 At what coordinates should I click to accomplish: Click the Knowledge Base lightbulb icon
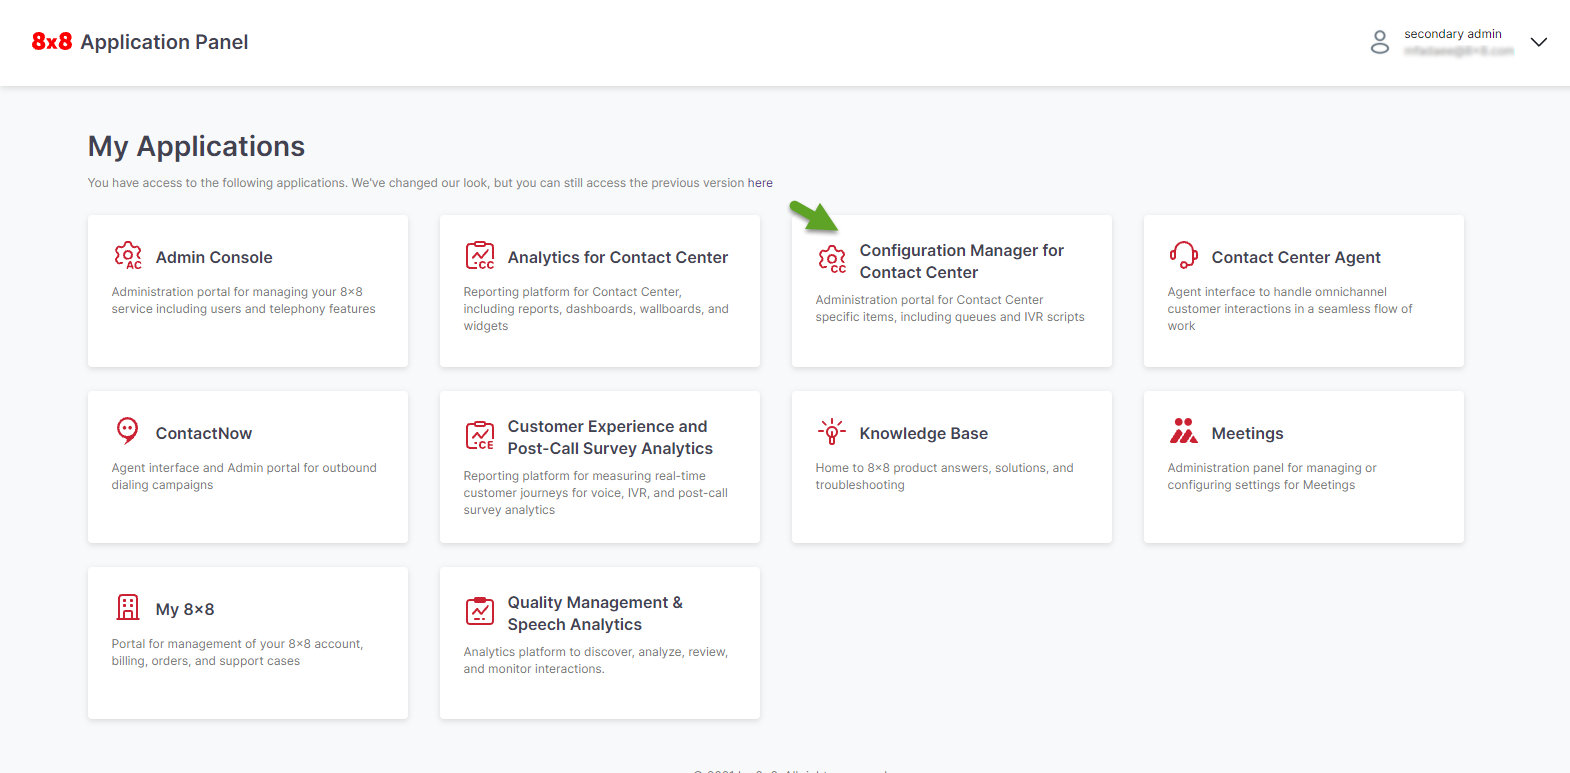[x=832, y=432]
